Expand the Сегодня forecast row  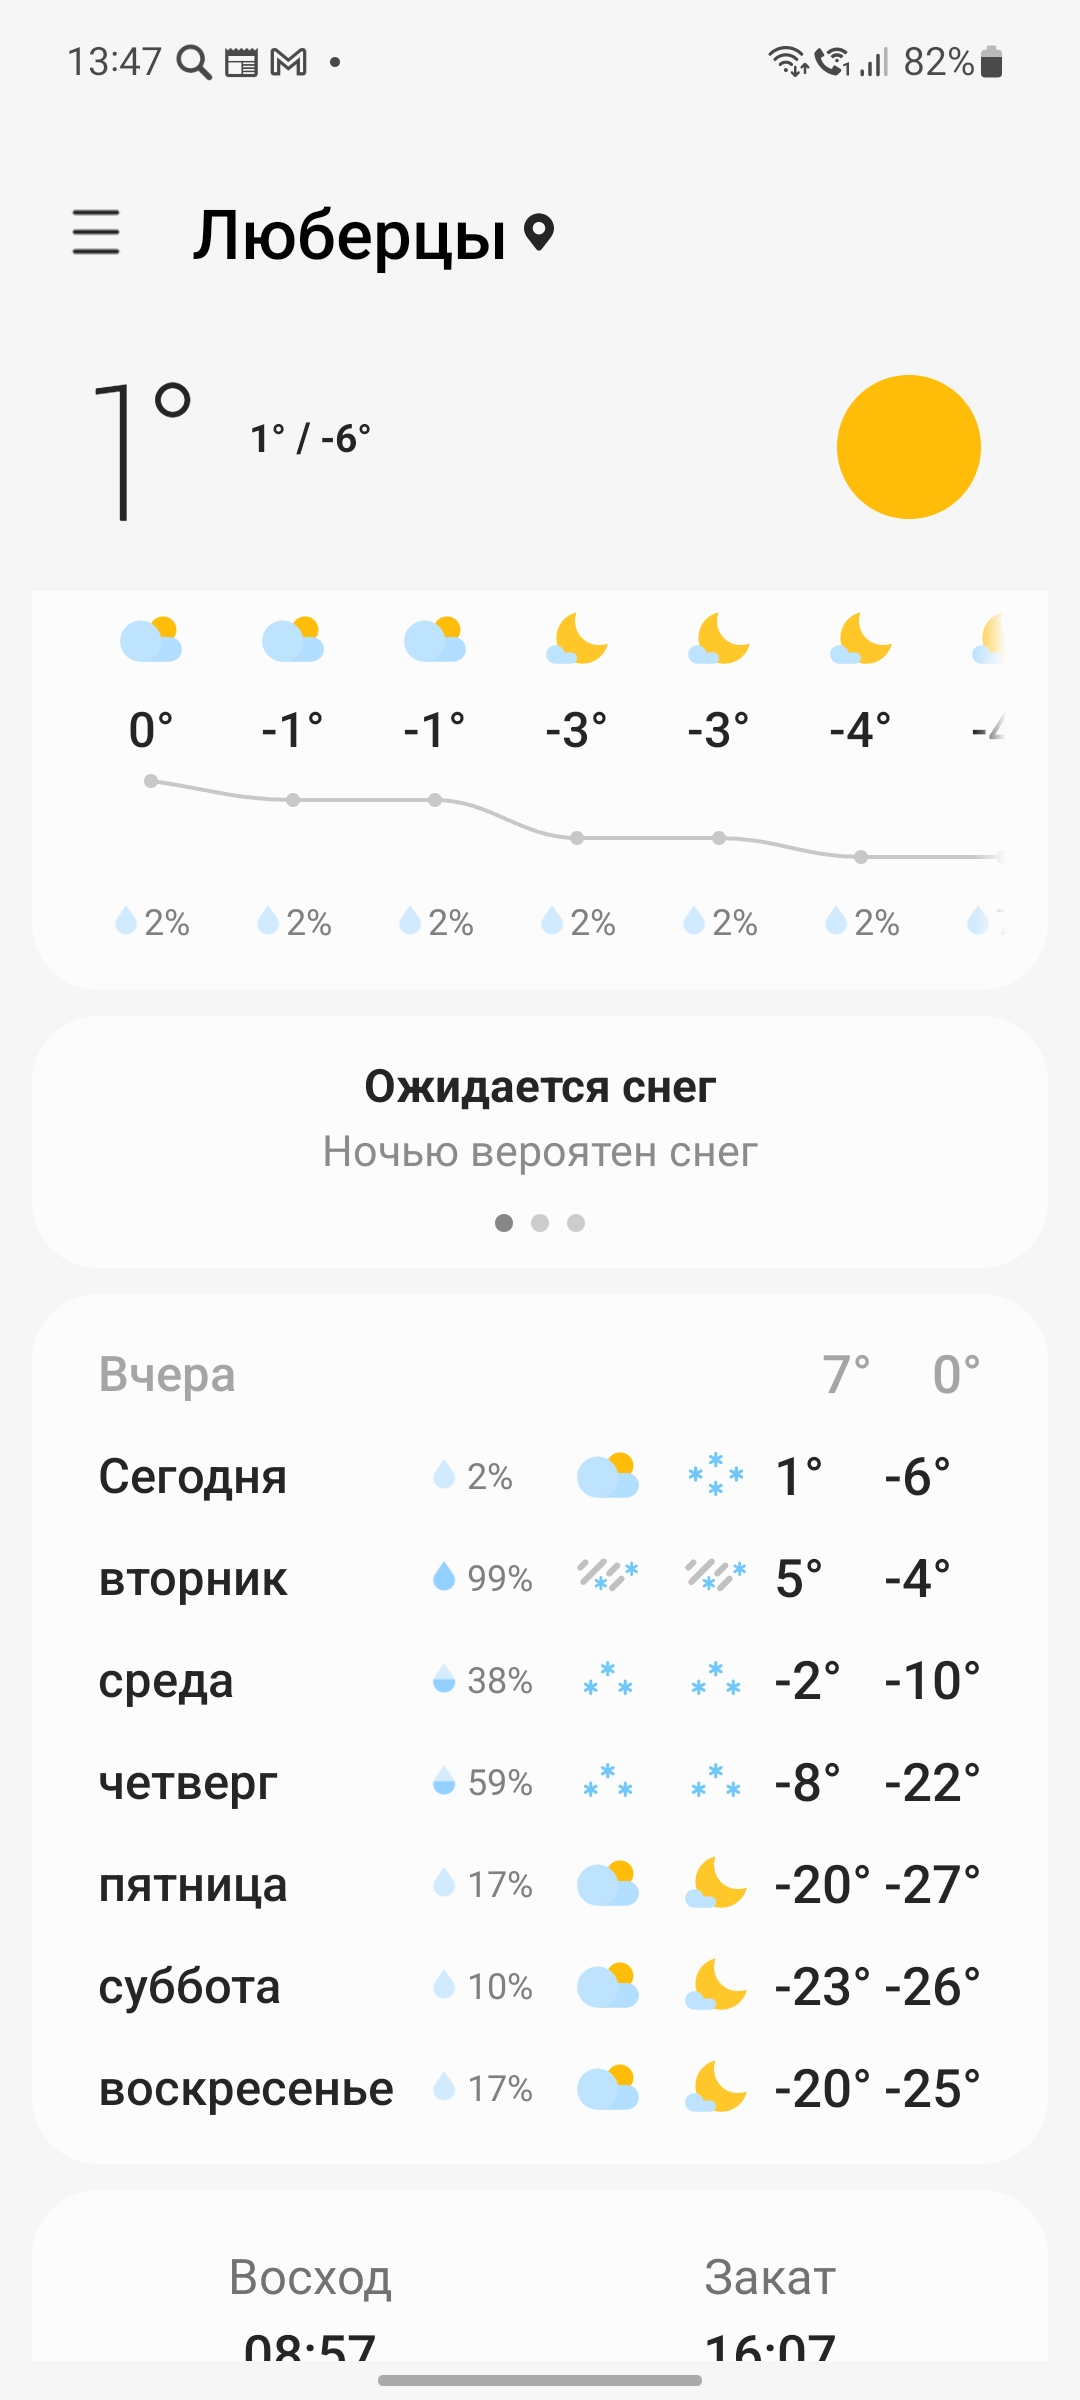[540, 1477]
